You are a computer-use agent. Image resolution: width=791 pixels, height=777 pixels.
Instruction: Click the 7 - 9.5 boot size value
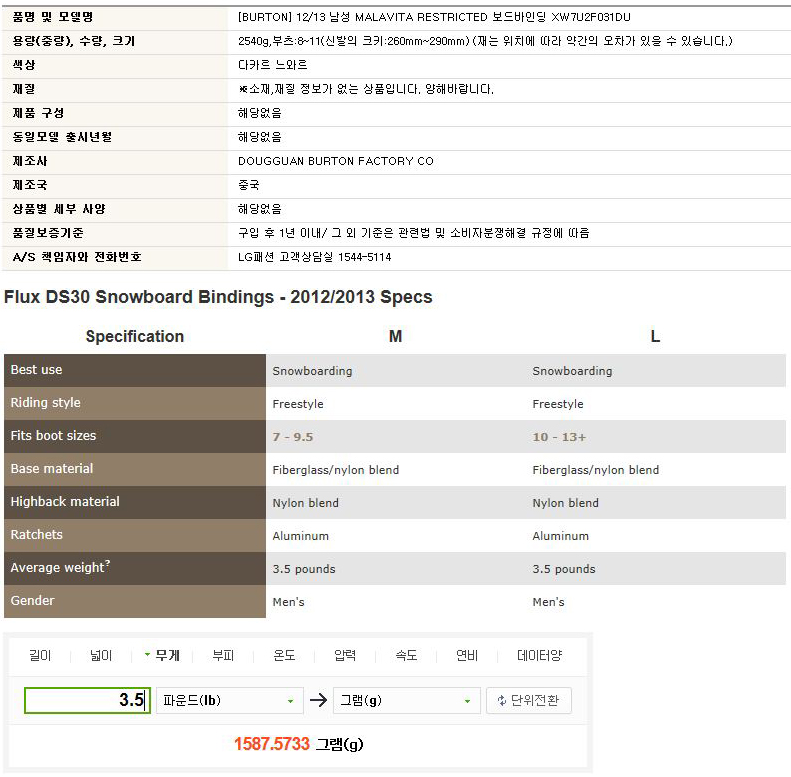(294, 437)
